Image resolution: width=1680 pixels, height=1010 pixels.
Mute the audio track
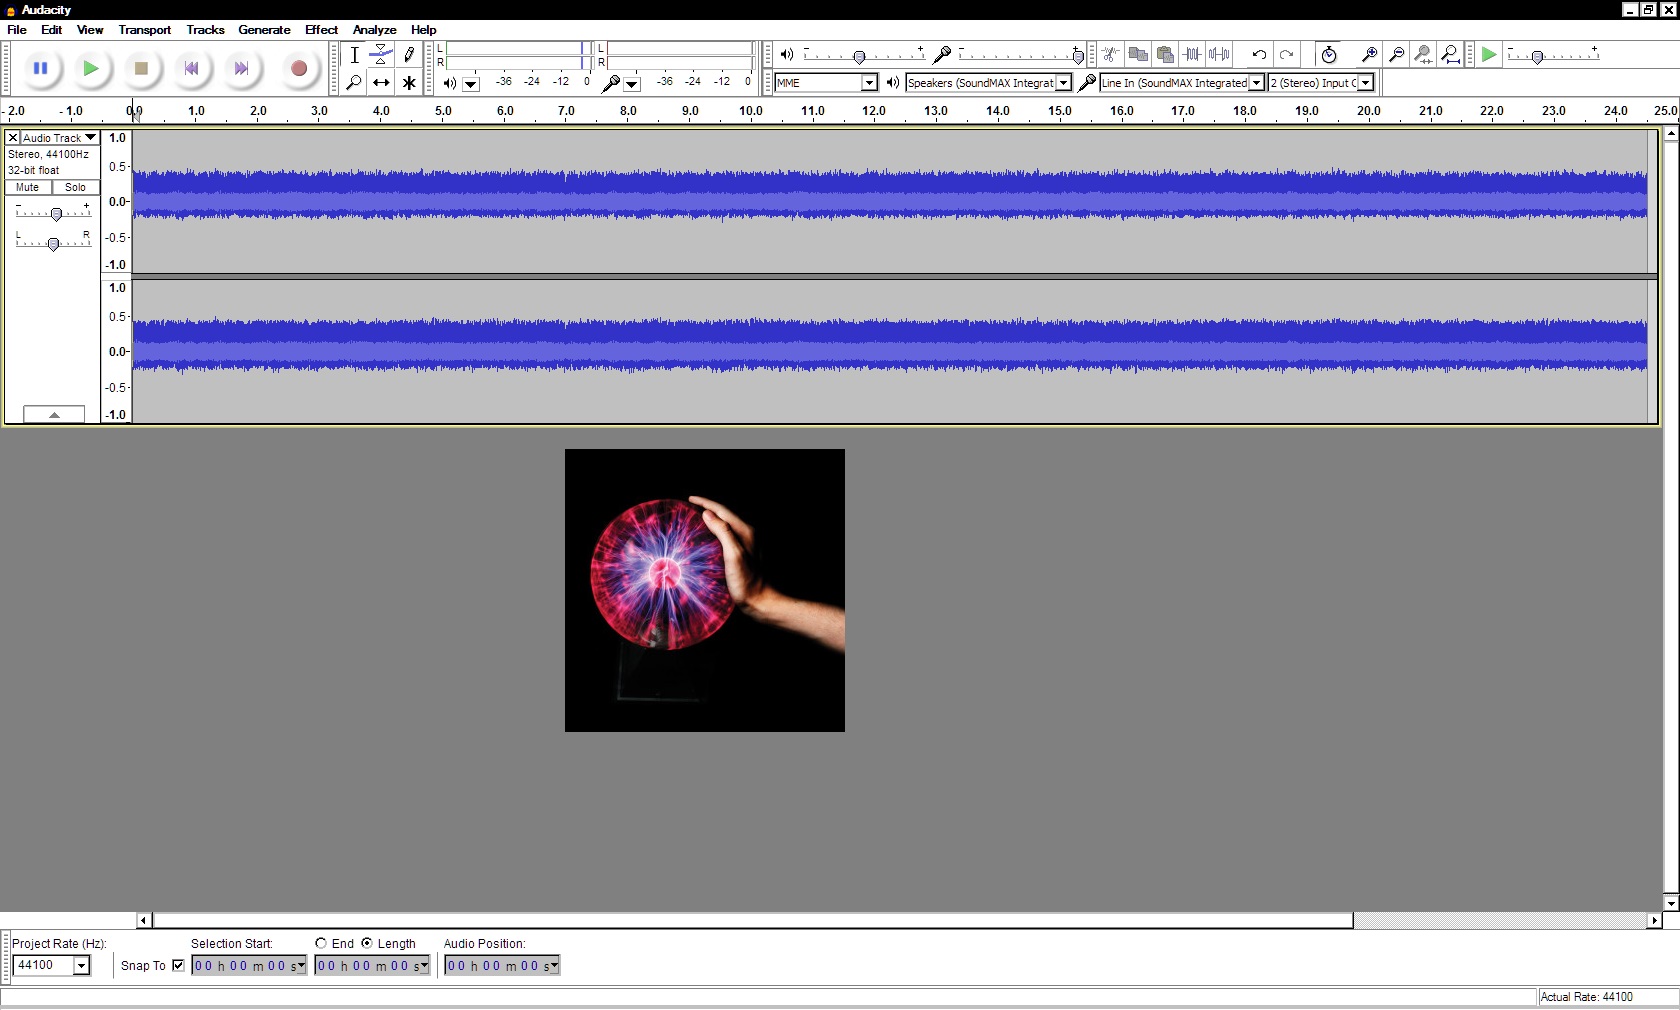pyautogui.click(x=28, y=187)
